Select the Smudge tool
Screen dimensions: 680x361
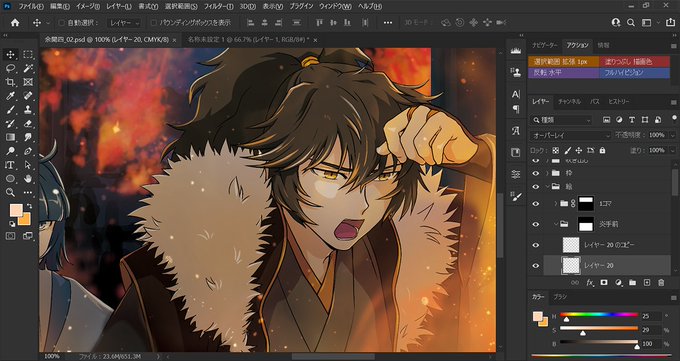(28, 138)
